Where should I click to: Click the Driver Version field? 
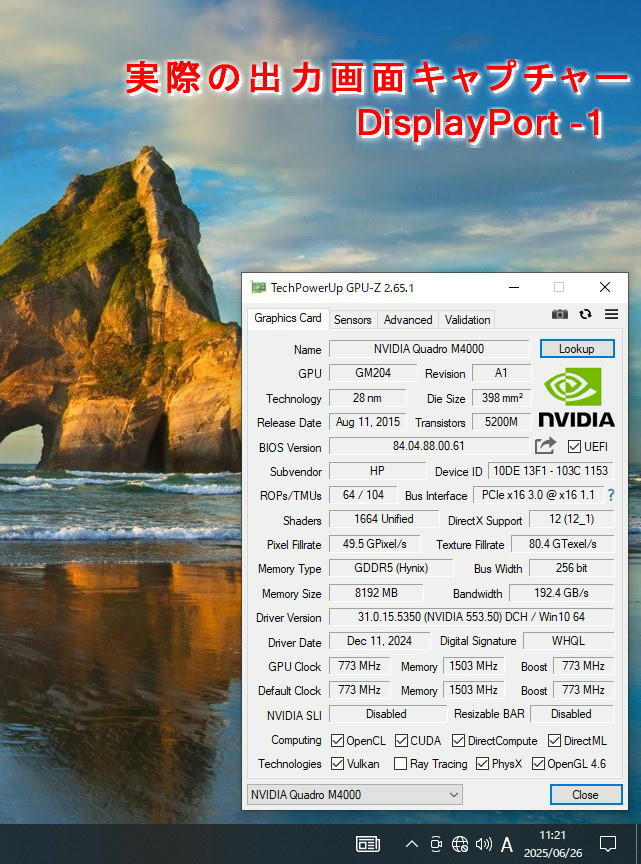pos(471,617)
